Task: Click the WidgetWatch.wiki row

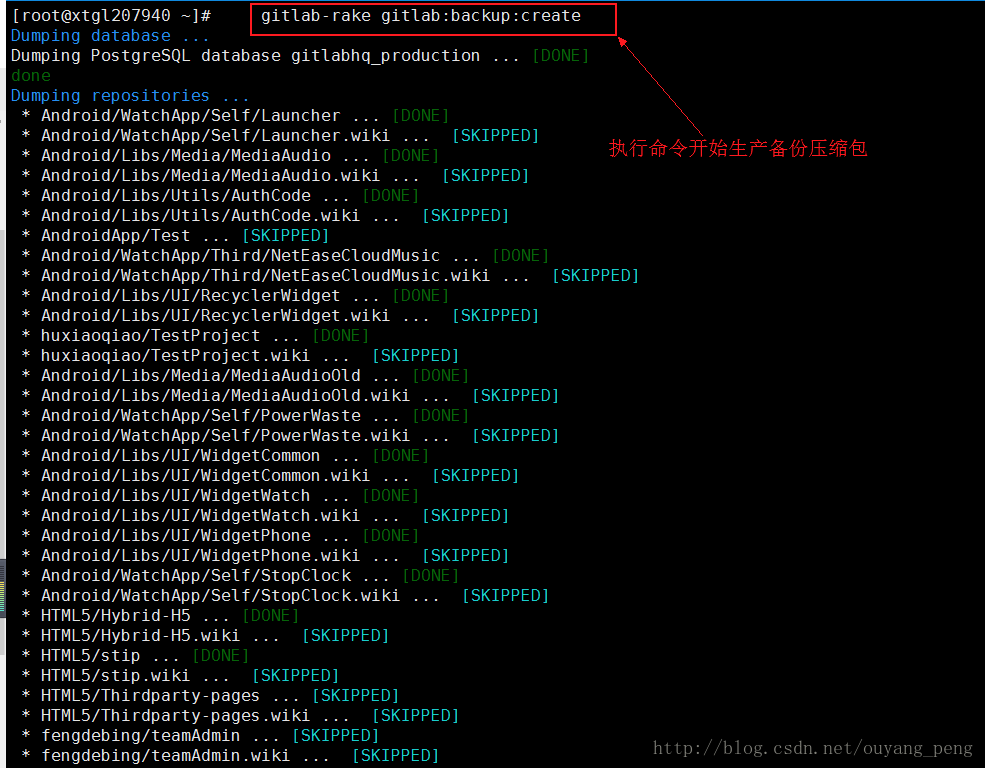Action: click(x=265, y=516)
